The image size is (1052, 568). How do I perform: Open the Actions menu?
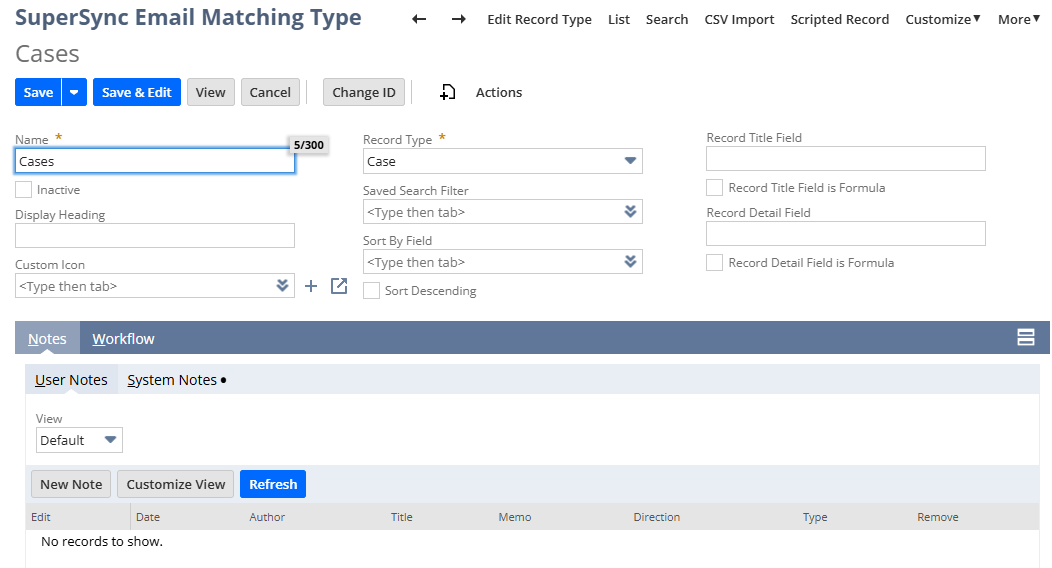(x=498, y=93)
